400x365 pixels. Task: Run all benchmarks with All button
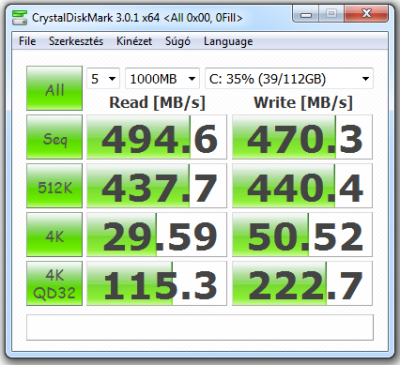pos(54,88)
